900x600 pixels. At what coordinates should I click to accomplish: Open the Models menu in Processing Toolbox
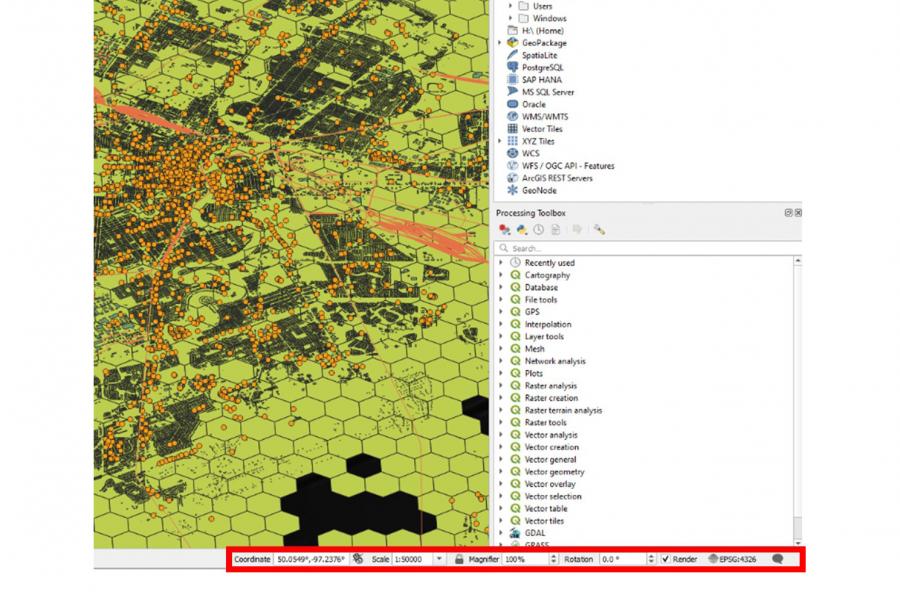pos(504,229)
